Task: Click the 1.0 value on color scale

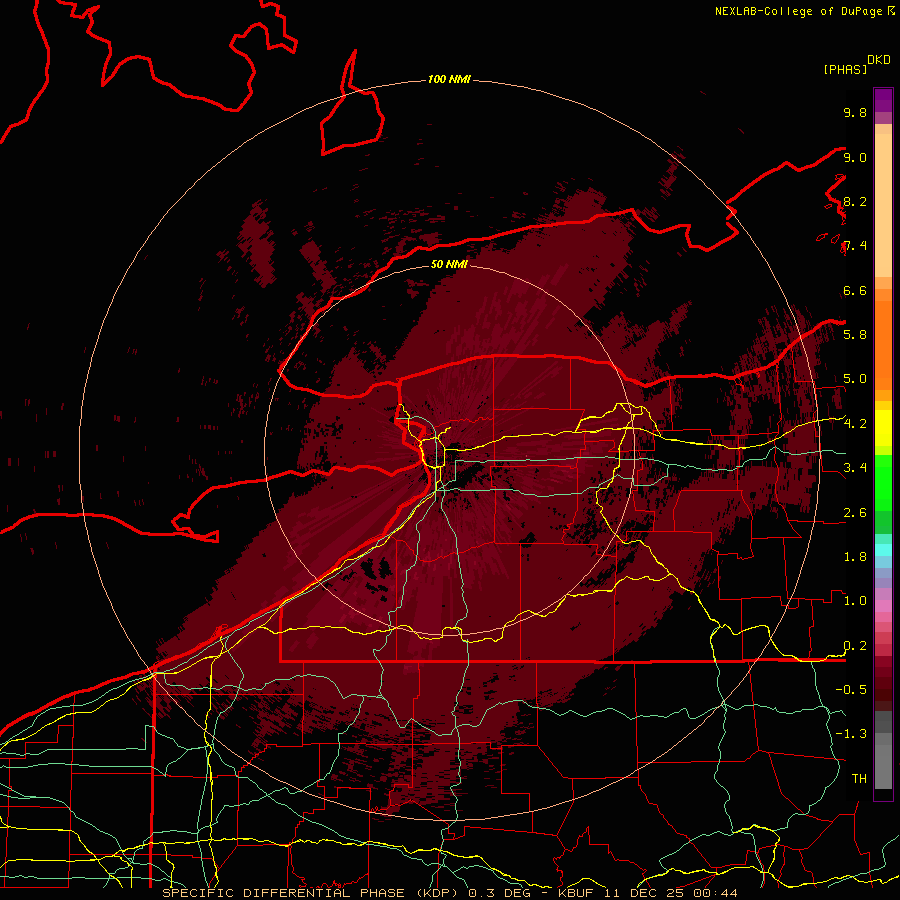Action: point(855,601)
